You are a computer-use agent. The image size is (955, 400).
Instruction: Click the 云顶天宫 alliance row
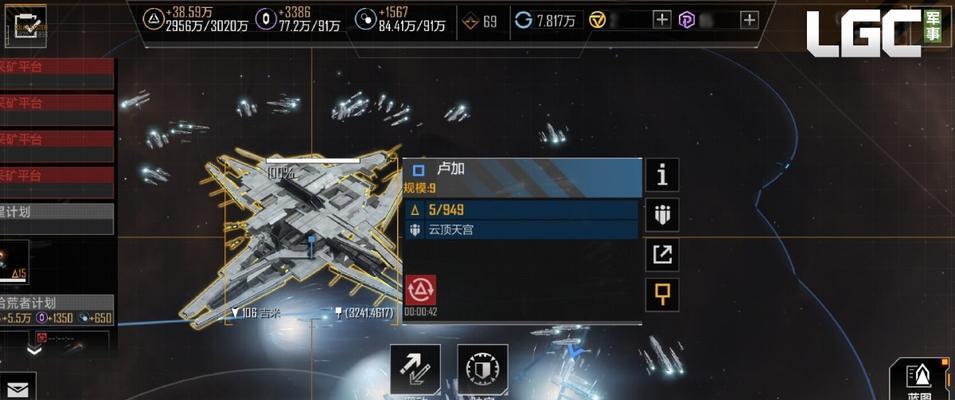pyautogui.click(x=522, y=230)
